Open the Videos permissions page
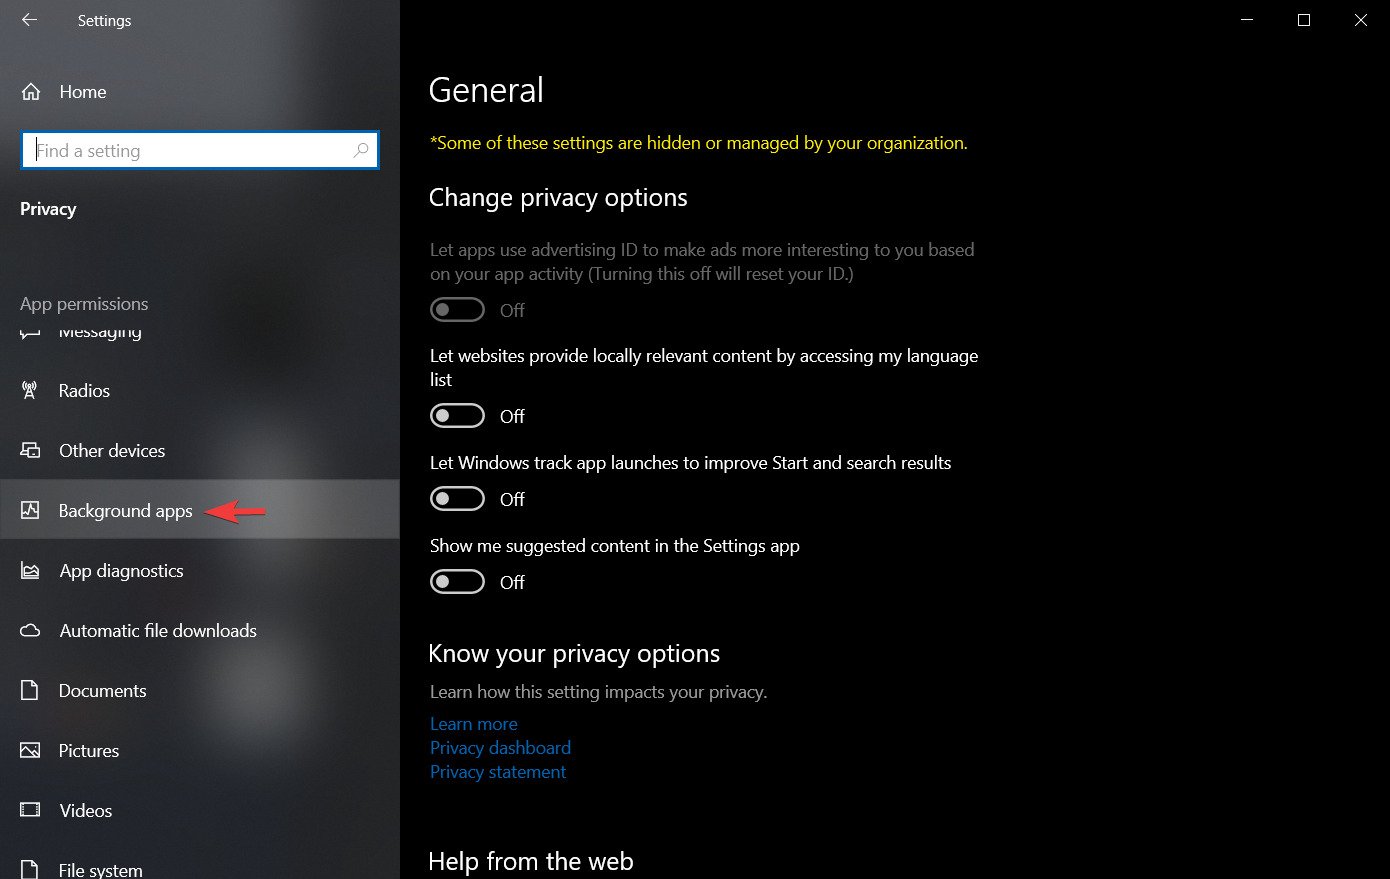The width and height of the screenshot is (1390, 879). [200, 811]
